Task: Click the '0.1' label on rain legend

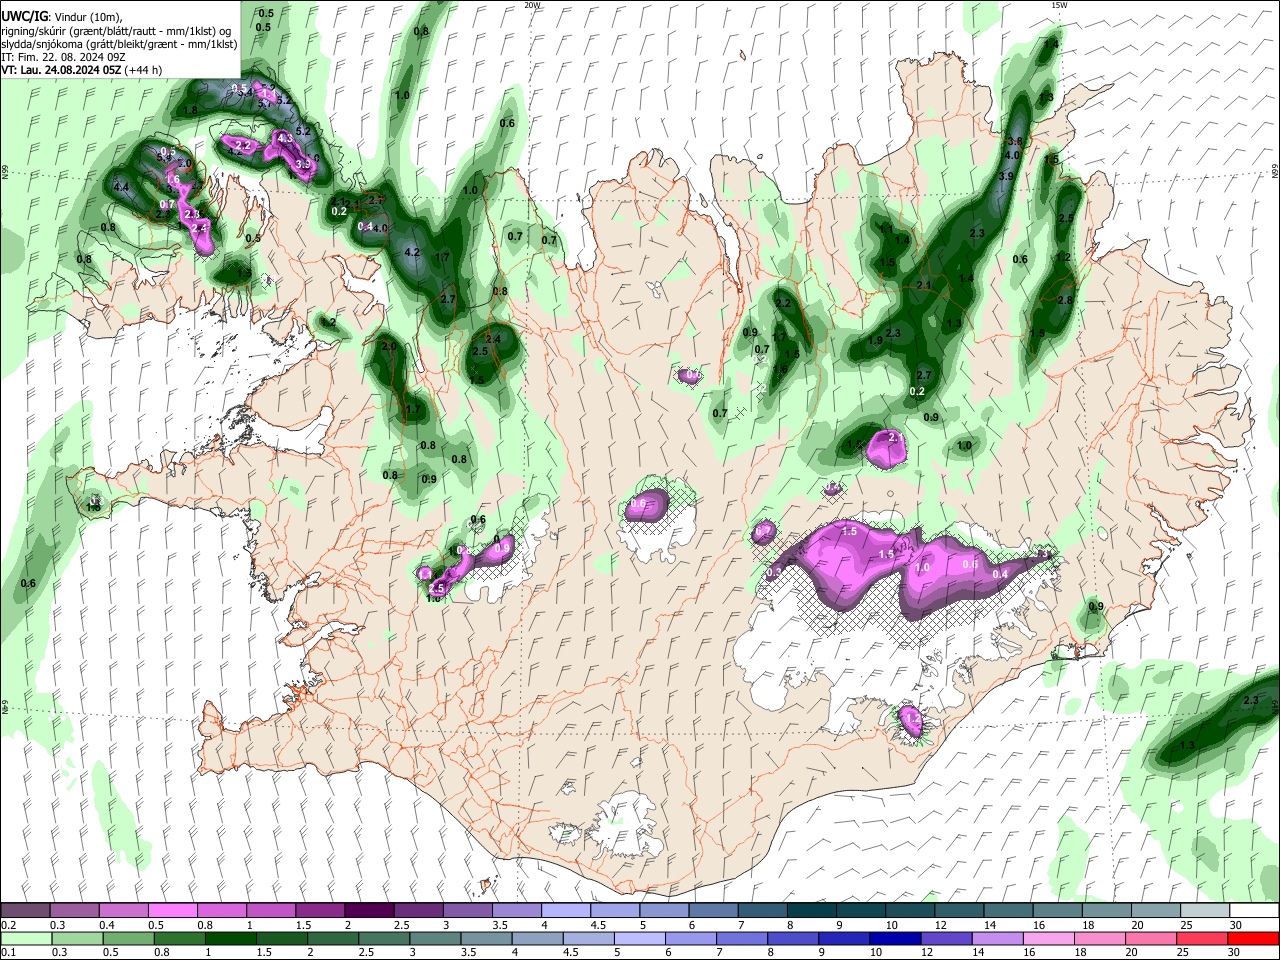Action: tap(8, 952)
